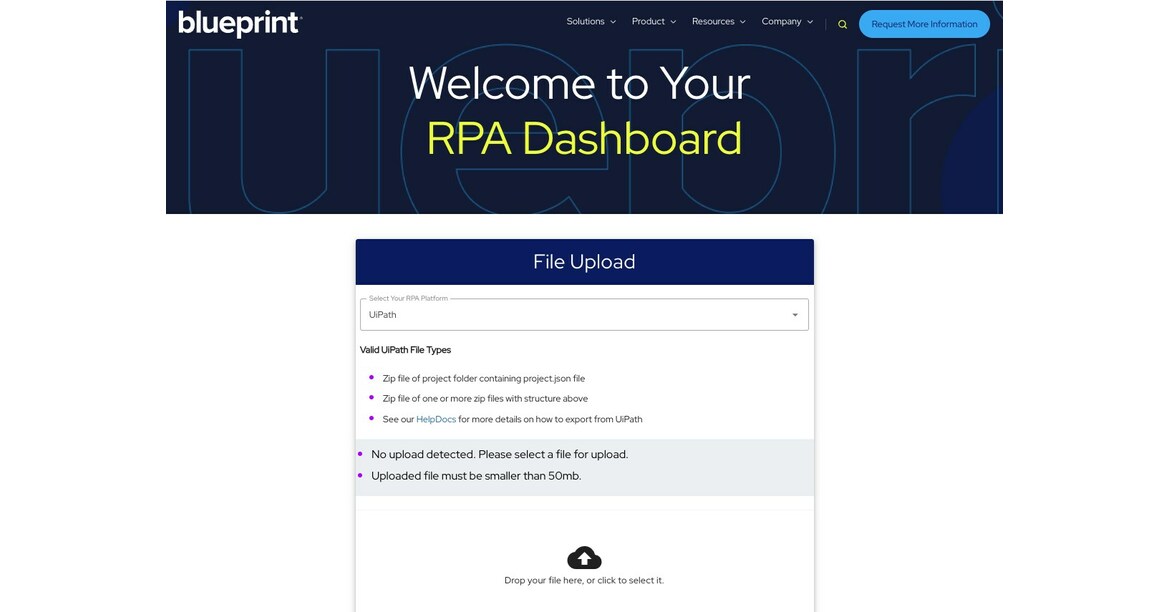Click the bullet beside HelpDocs list item
The image size is (1169, 612).
pos(370,419)
